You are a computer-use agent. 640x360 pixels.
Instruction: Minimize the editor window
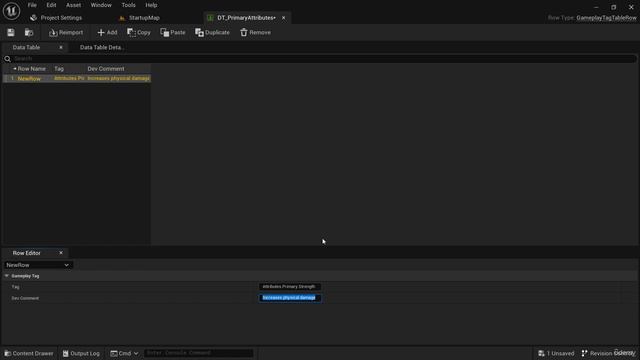tap(596, 7)
